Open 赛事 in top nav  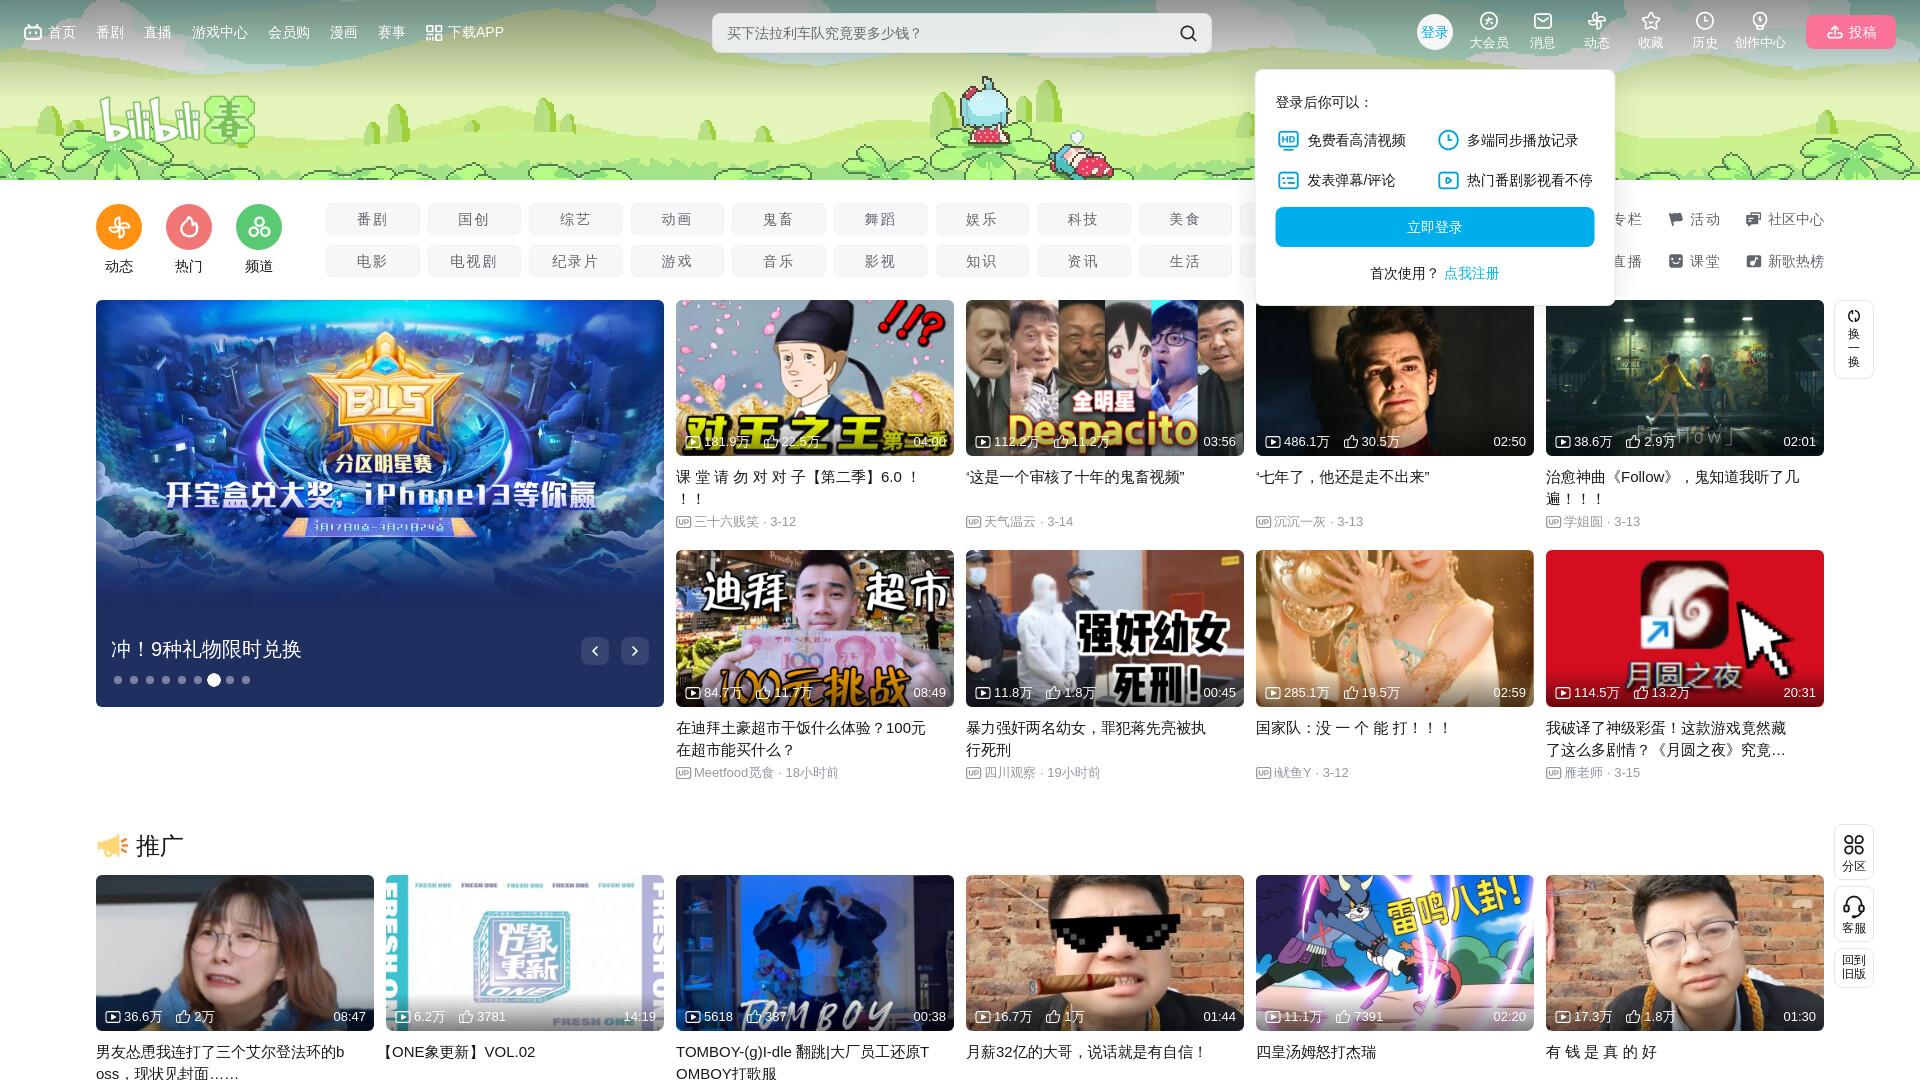[x=392, y=32]
